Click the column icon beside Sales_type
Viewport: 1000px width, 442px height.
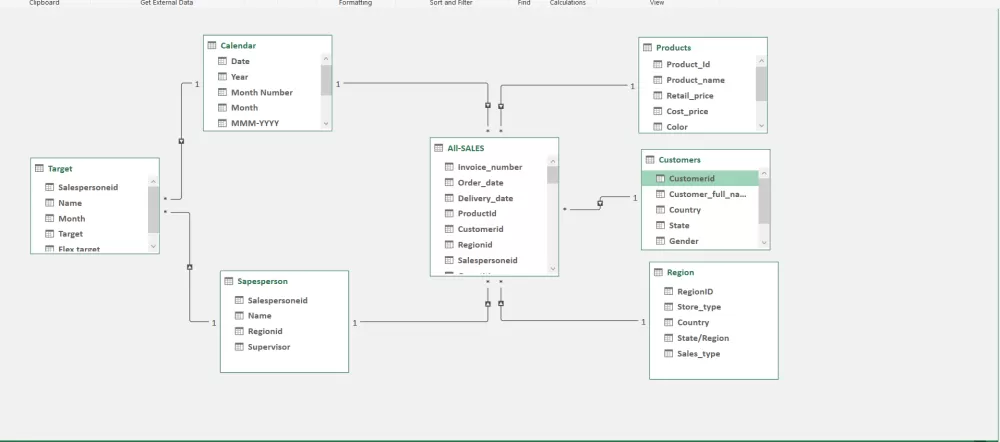point(668,354)
